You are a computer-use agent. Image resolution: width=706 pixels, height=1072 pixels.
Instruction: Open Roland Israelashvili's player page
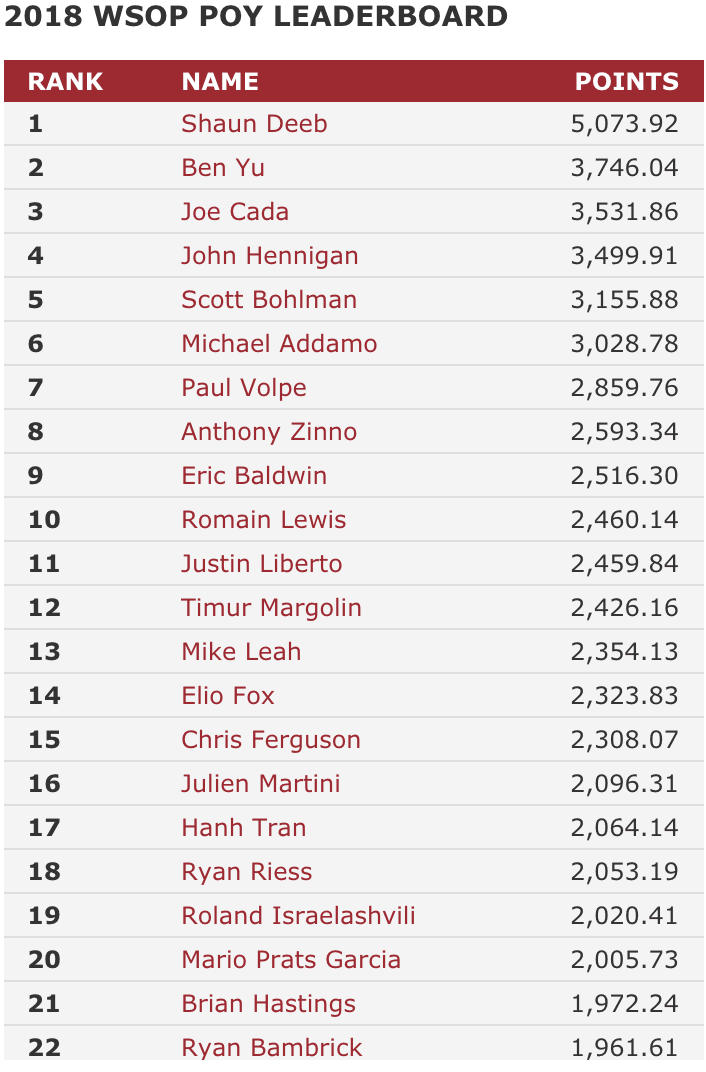(x=299, y=916)
